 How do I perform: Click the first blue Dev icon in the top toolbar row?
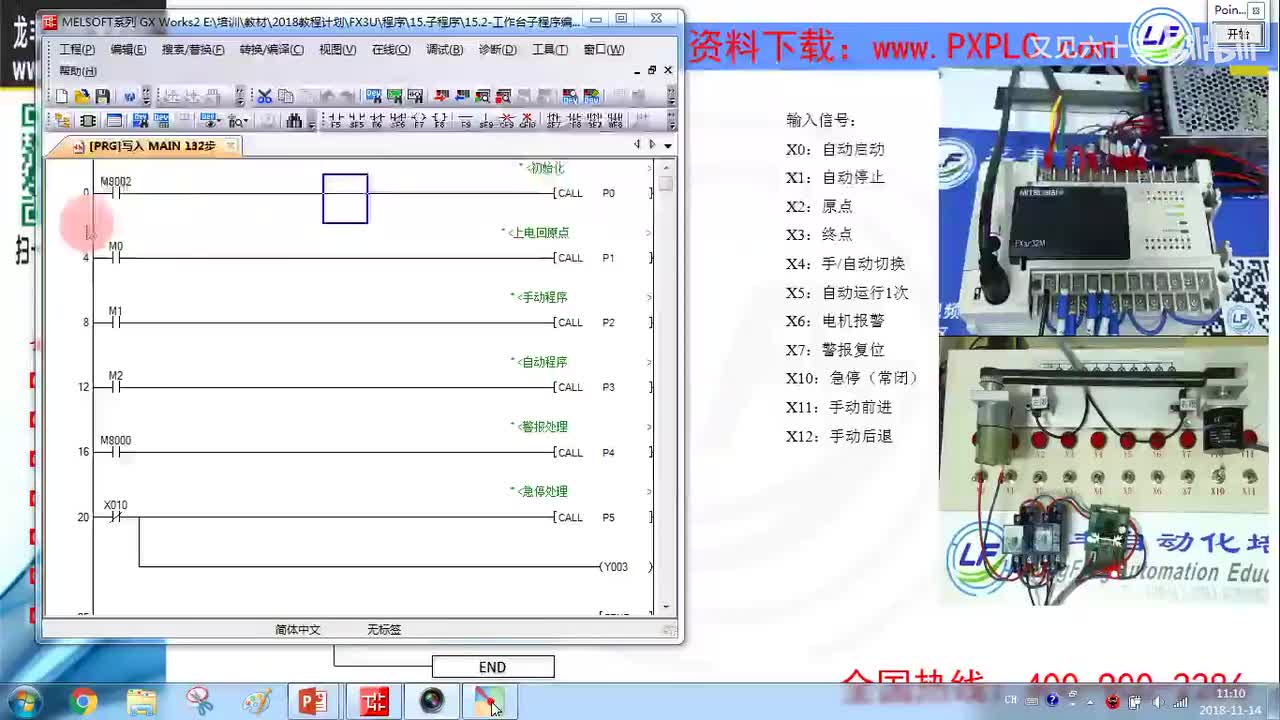(x=374, y=96)
